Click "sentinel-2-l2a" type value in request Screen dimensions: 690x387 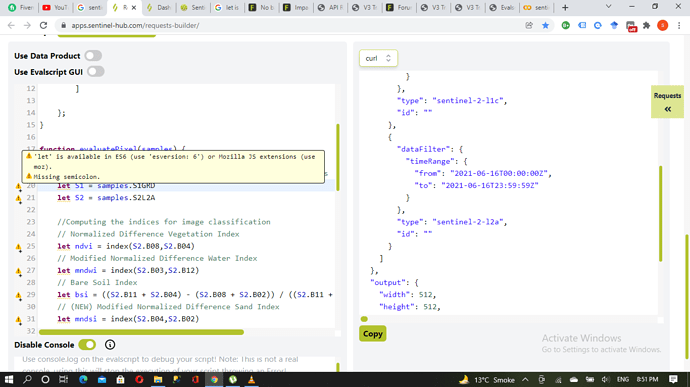[x=467, y=222]
